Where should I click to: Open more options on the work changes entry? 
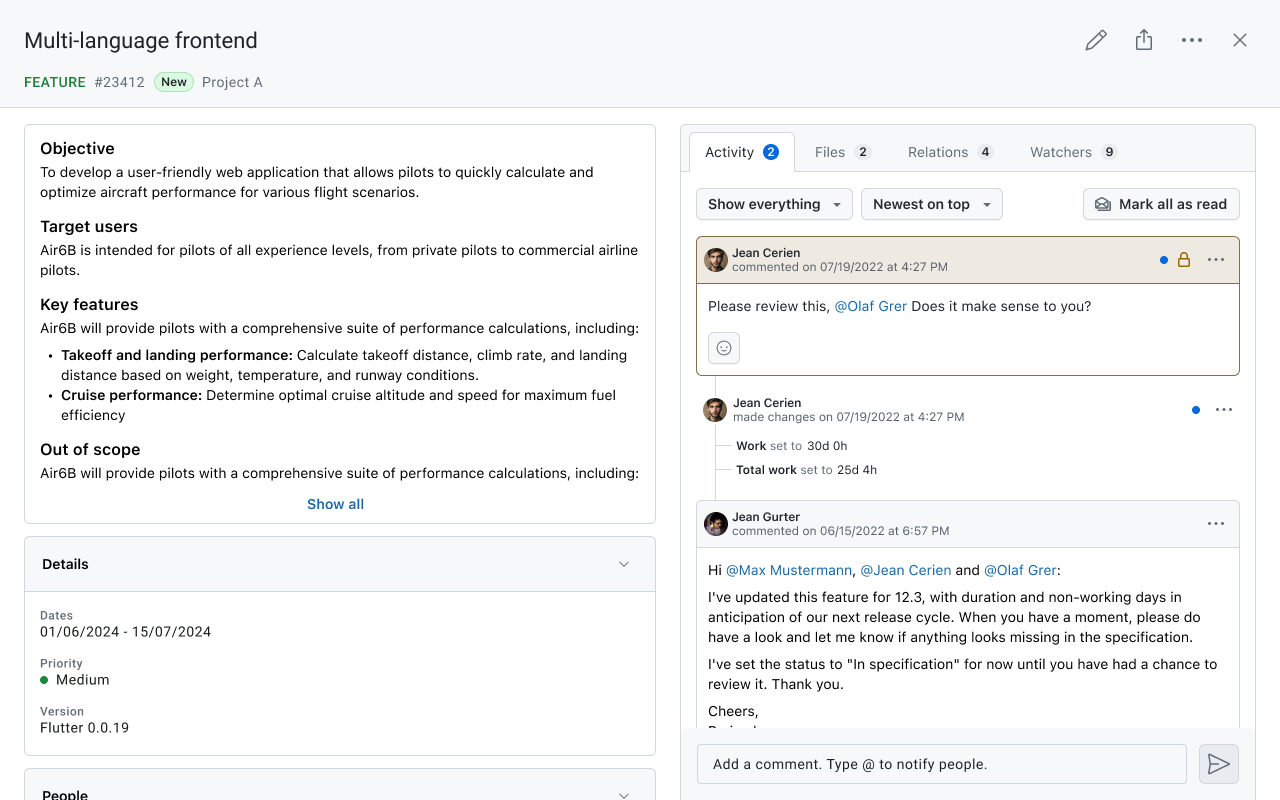(1224, 410)
